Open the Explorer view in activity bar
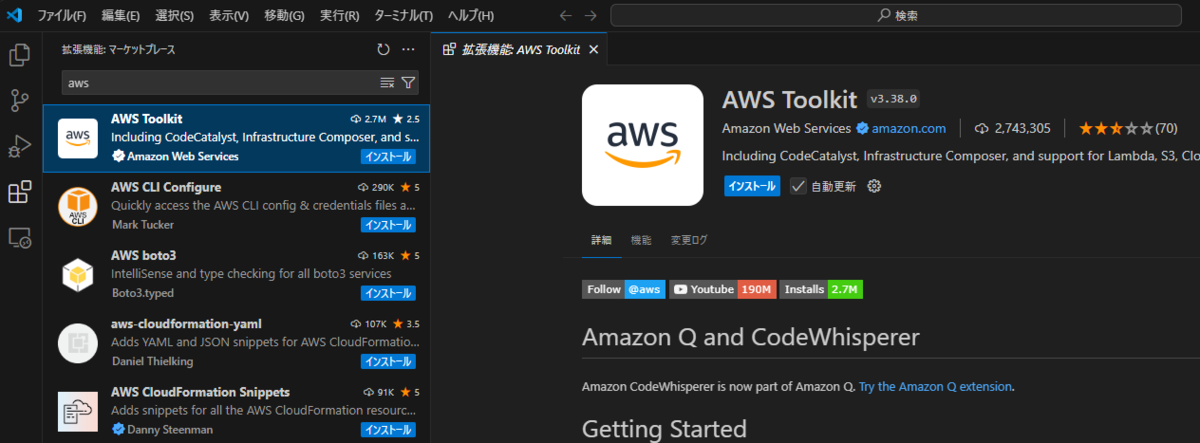Viewport: 1200px width, 443px height. 19,55
